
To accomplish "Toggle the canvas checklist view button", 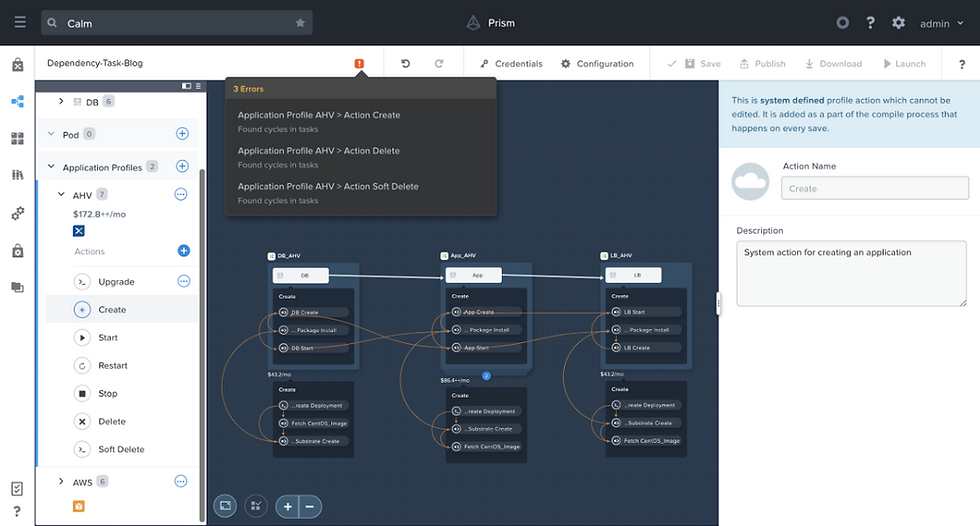I will click(256, 506).
